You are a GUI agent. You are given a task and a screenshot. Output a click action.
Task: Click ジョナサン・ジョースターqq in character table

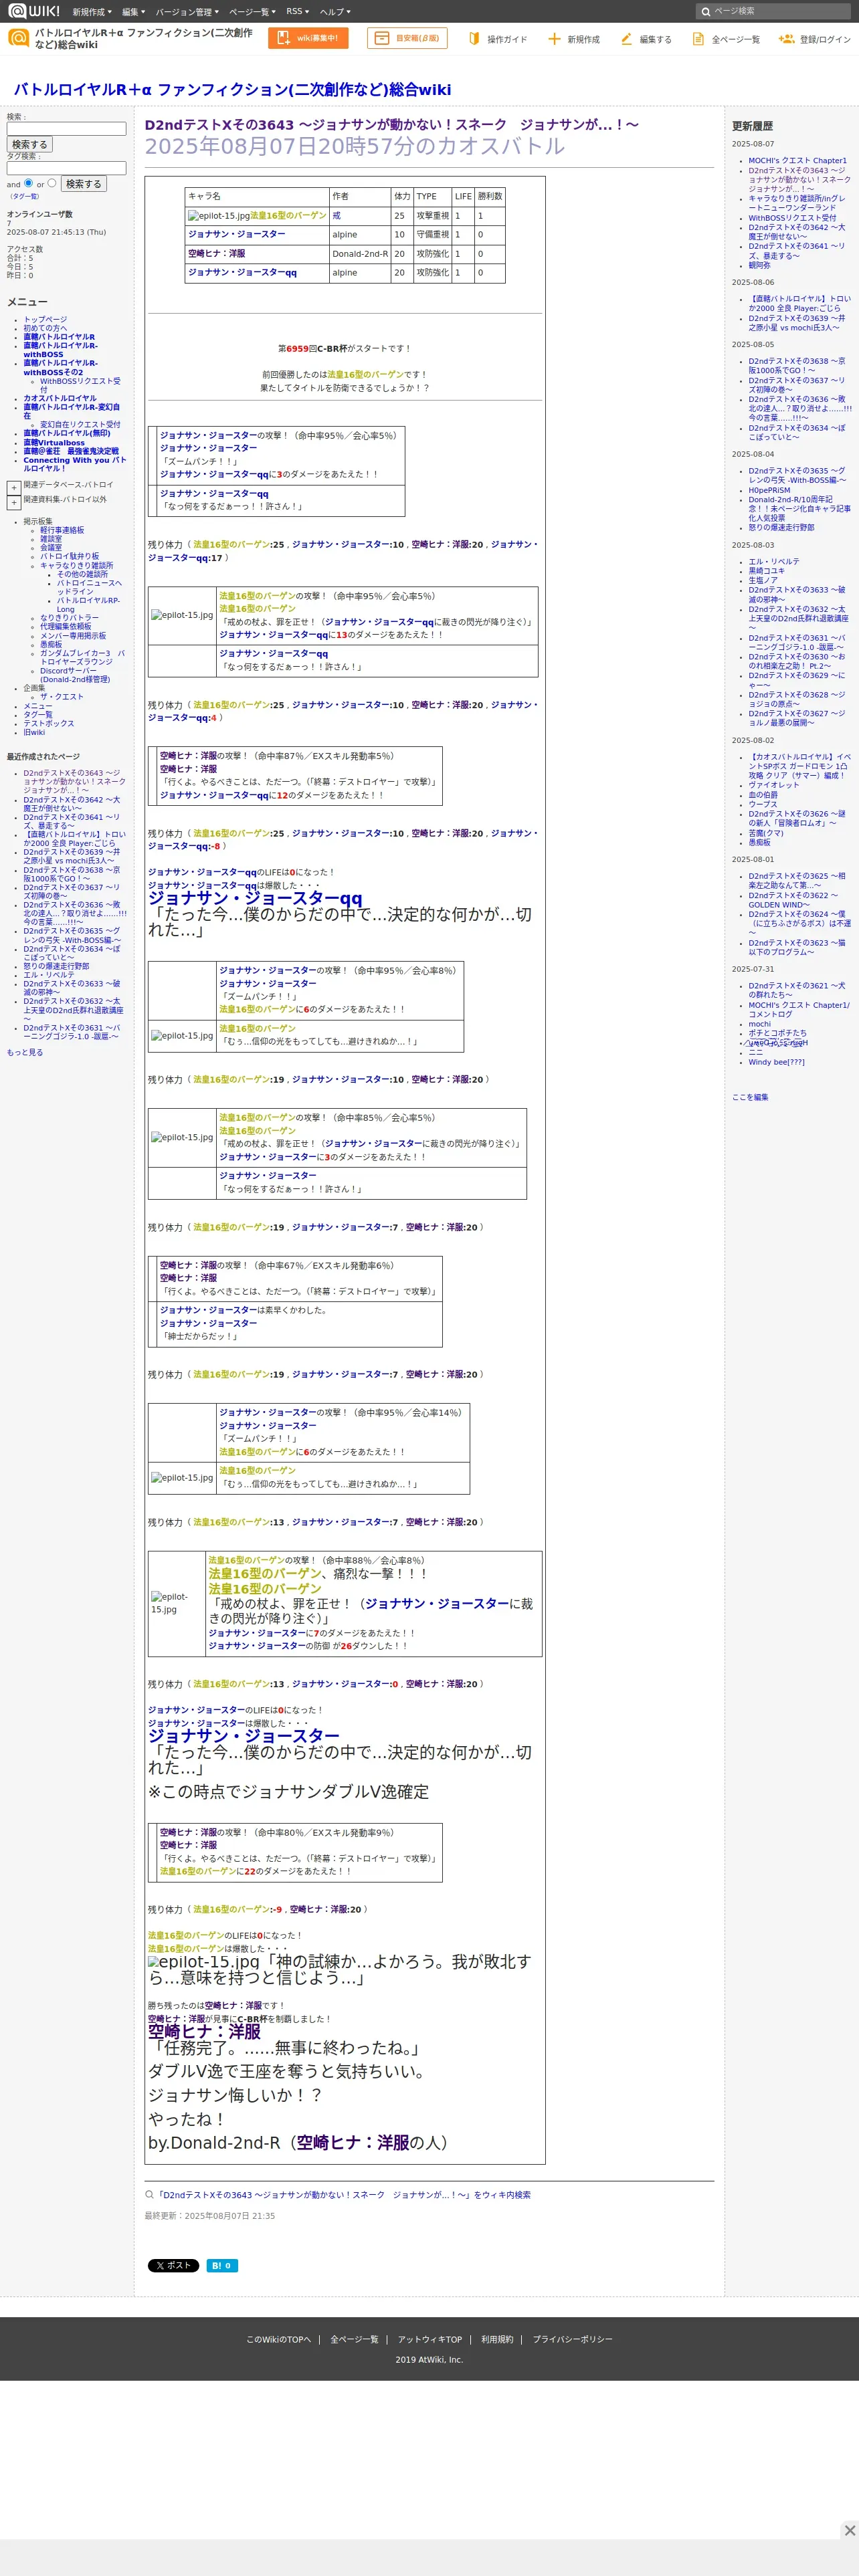coord(242,273)
